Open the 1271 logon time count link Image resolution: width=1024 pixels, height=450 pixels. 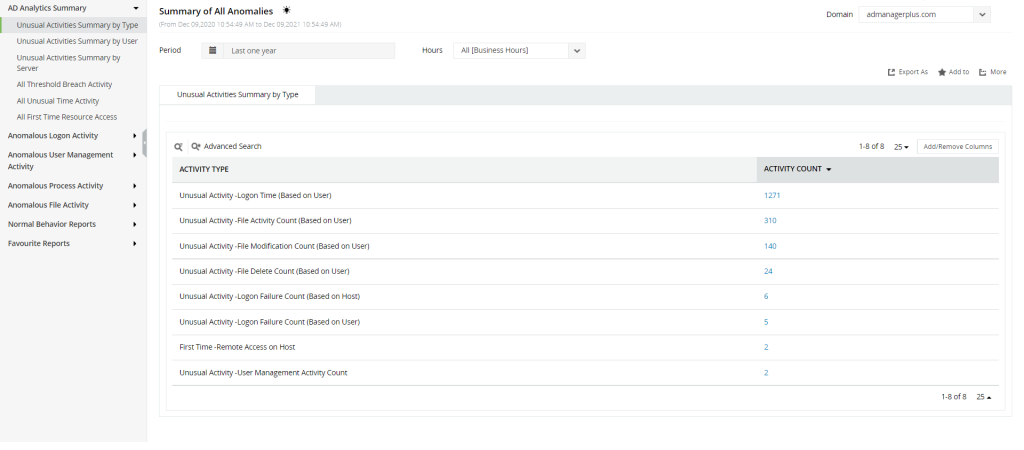click(772, 195)
